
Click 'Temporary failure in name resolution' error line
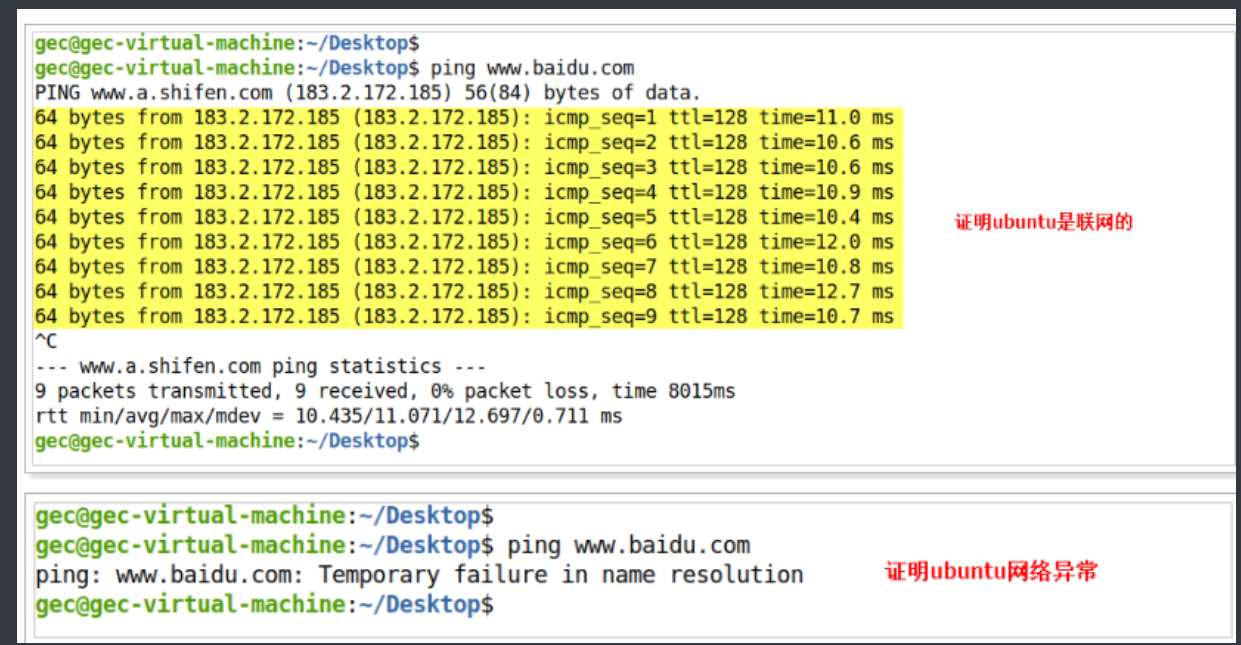[x=419, y=575]
